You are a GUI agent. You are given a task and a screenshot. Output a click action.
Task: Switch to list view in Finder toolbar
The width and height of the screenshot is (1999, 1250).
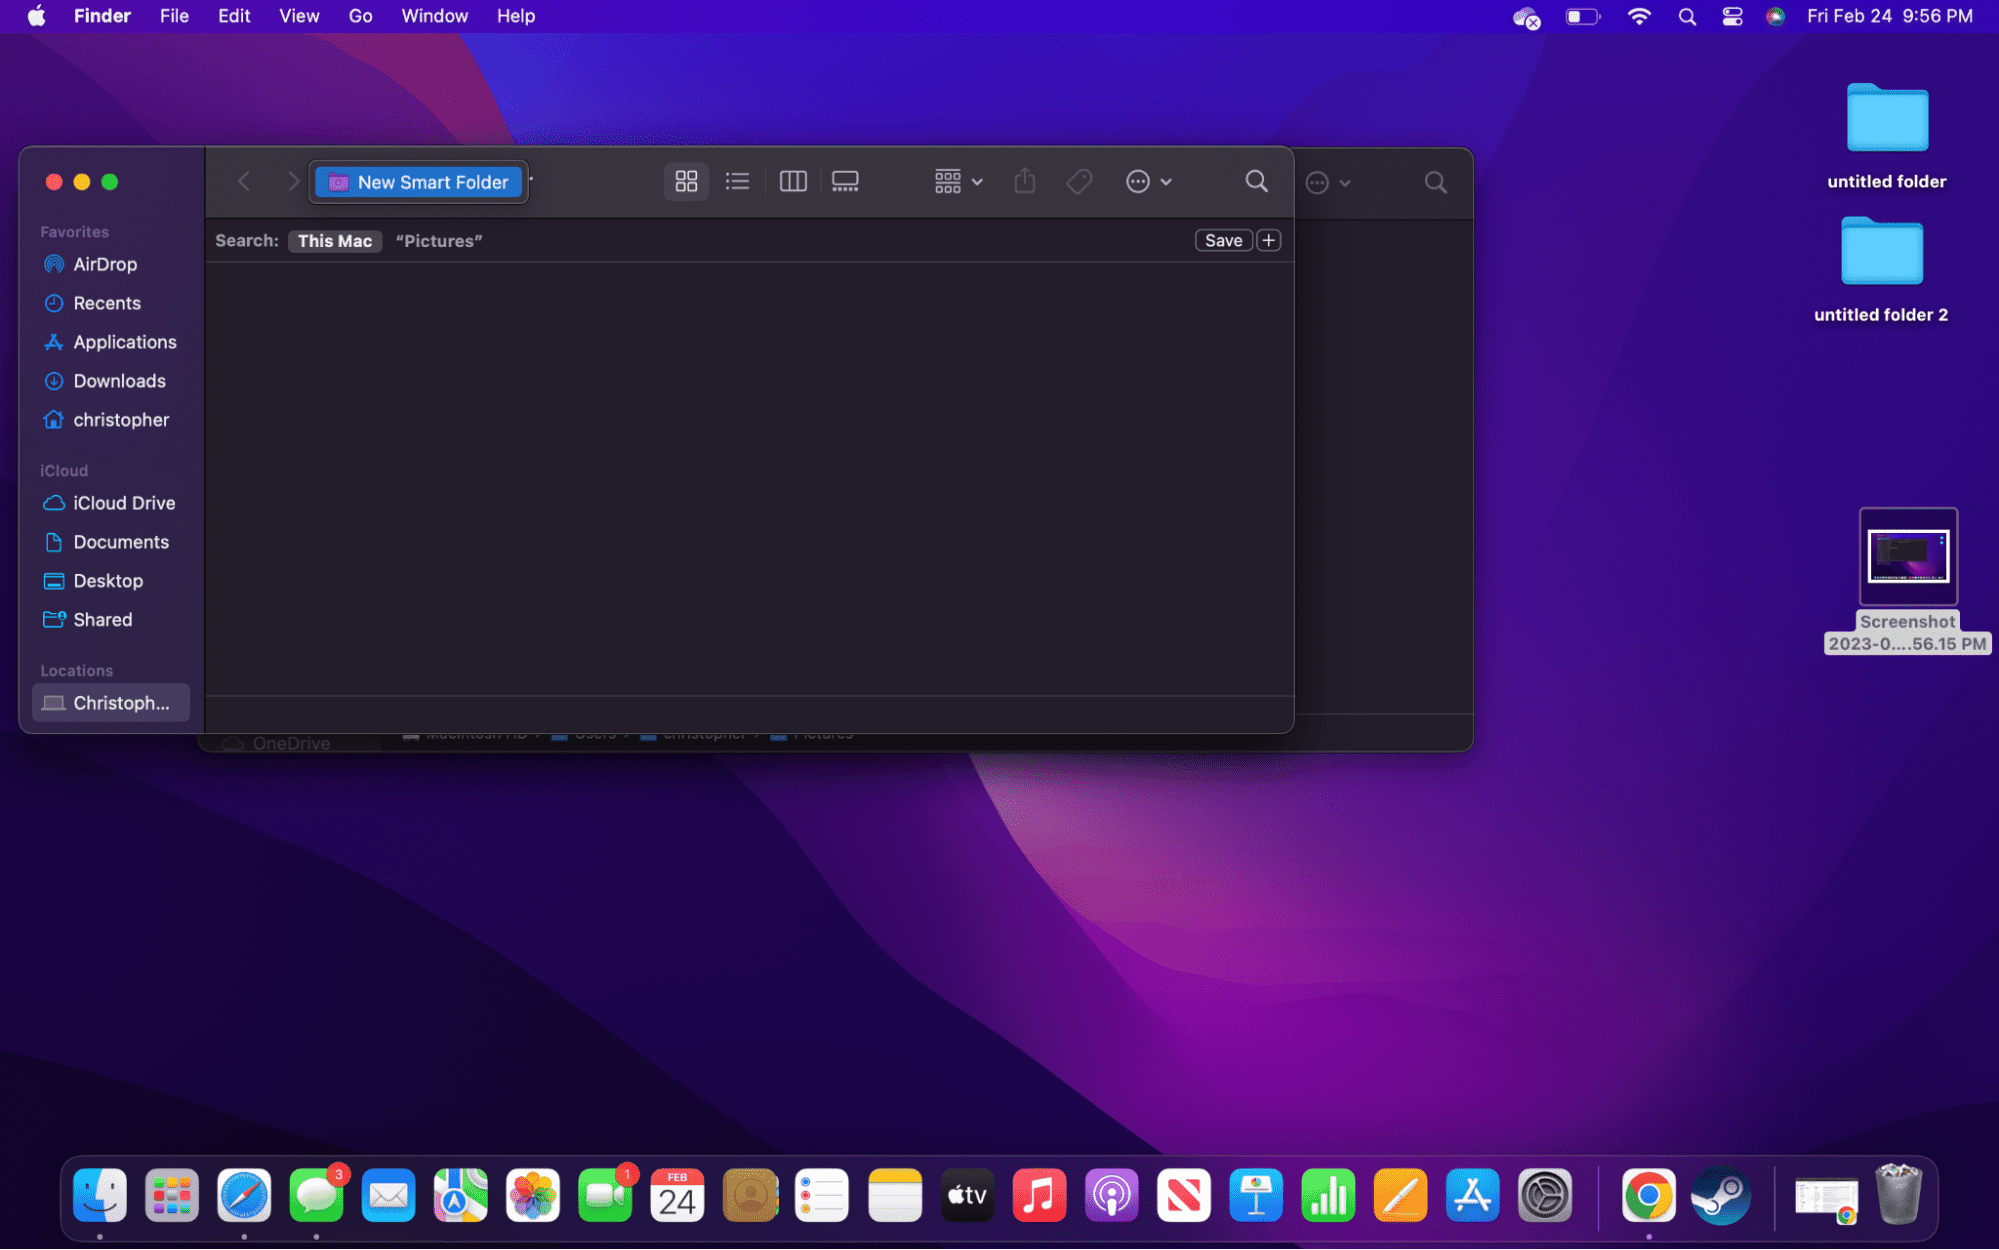738,181
